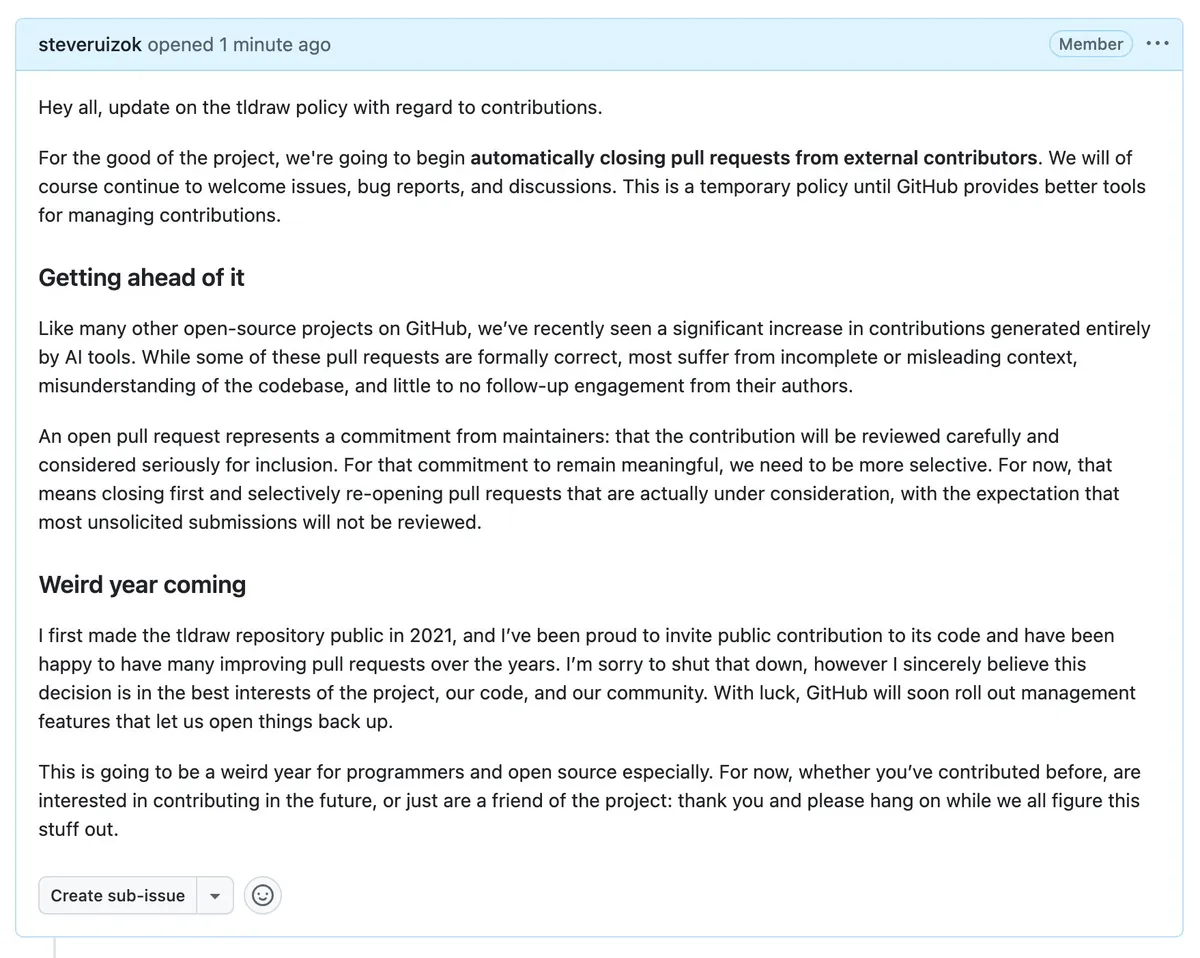The width and height of the screenshot is (1200, 958).
Task: Click the phrase "most unsolicited submissions will not be reviewed"
Action: tap(260, 522)
